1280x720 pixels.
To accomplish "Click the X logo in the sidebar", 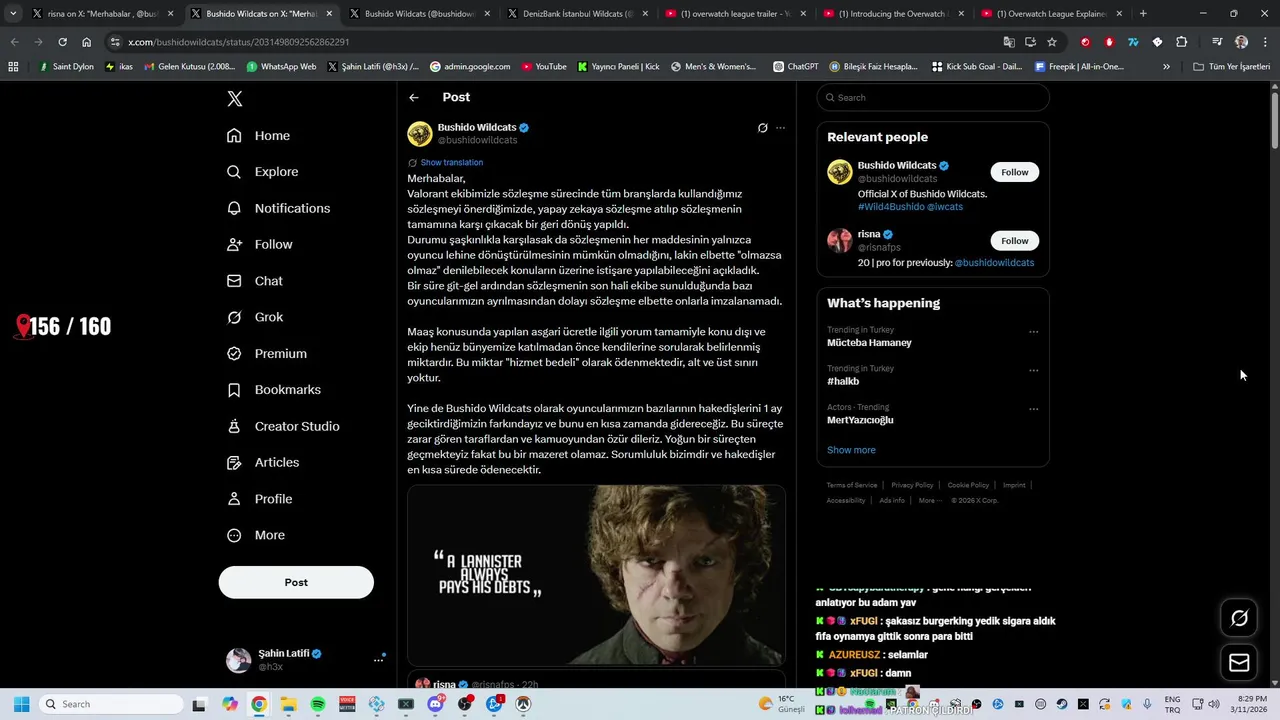I will (234, 98).
